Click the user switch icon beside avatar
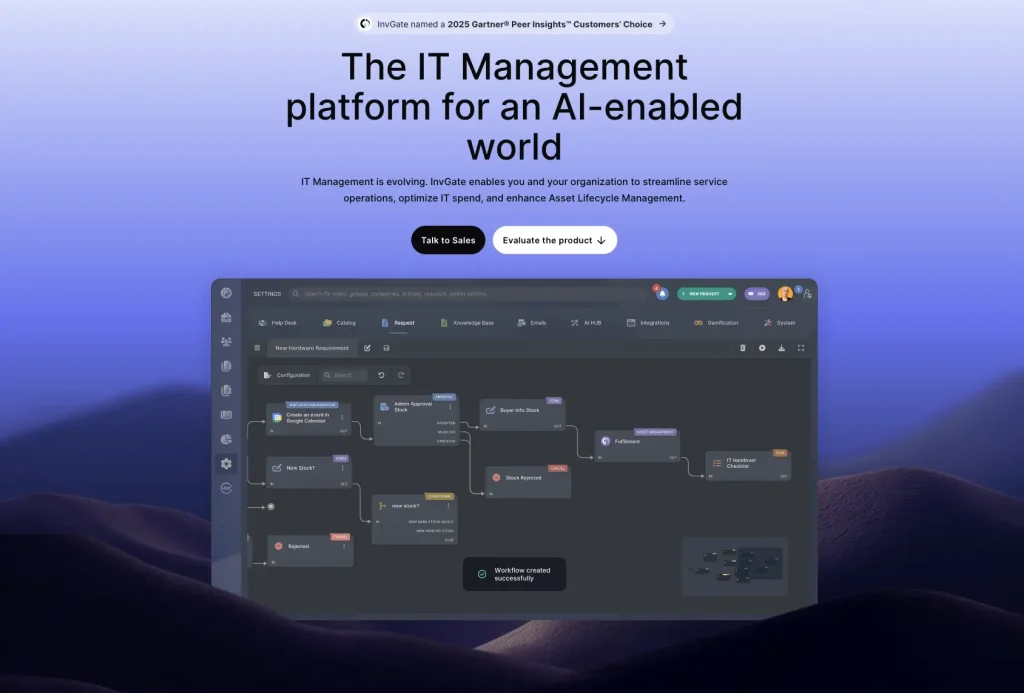Screen dimensions: 1024x693 point(808,294)
